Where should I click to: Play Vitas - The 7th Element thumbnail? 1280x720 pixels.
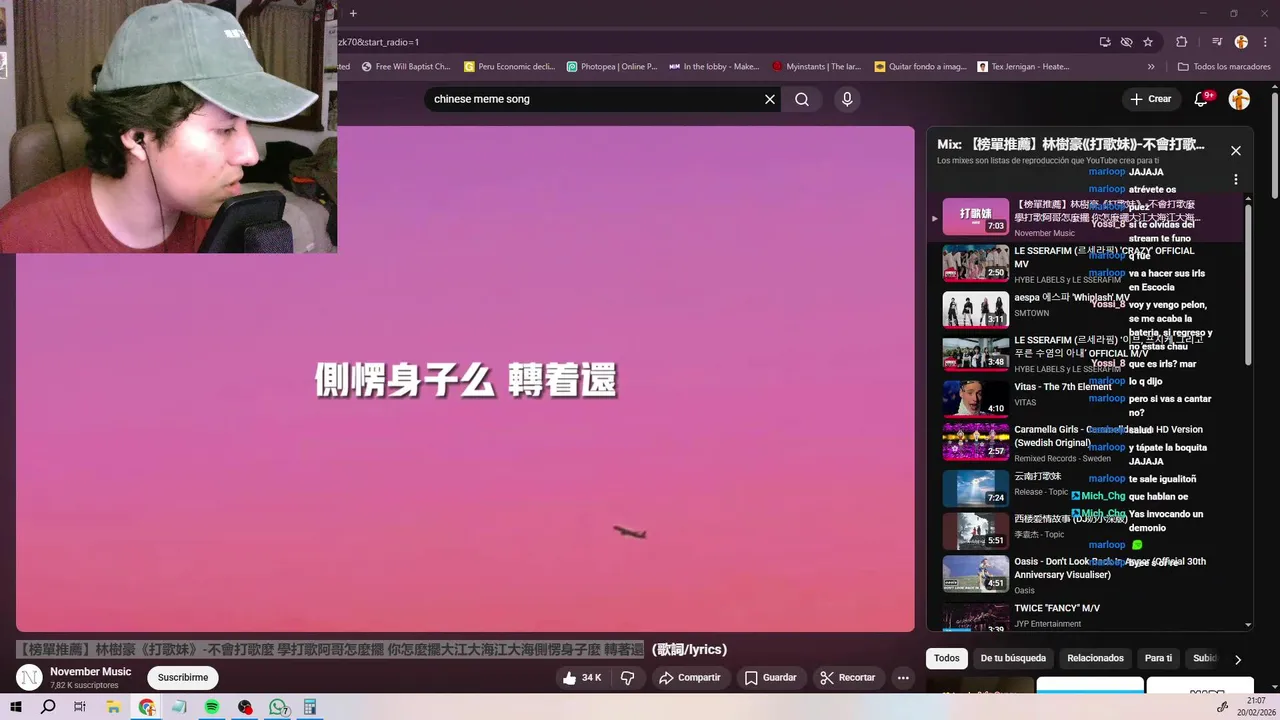click(975, 399)
